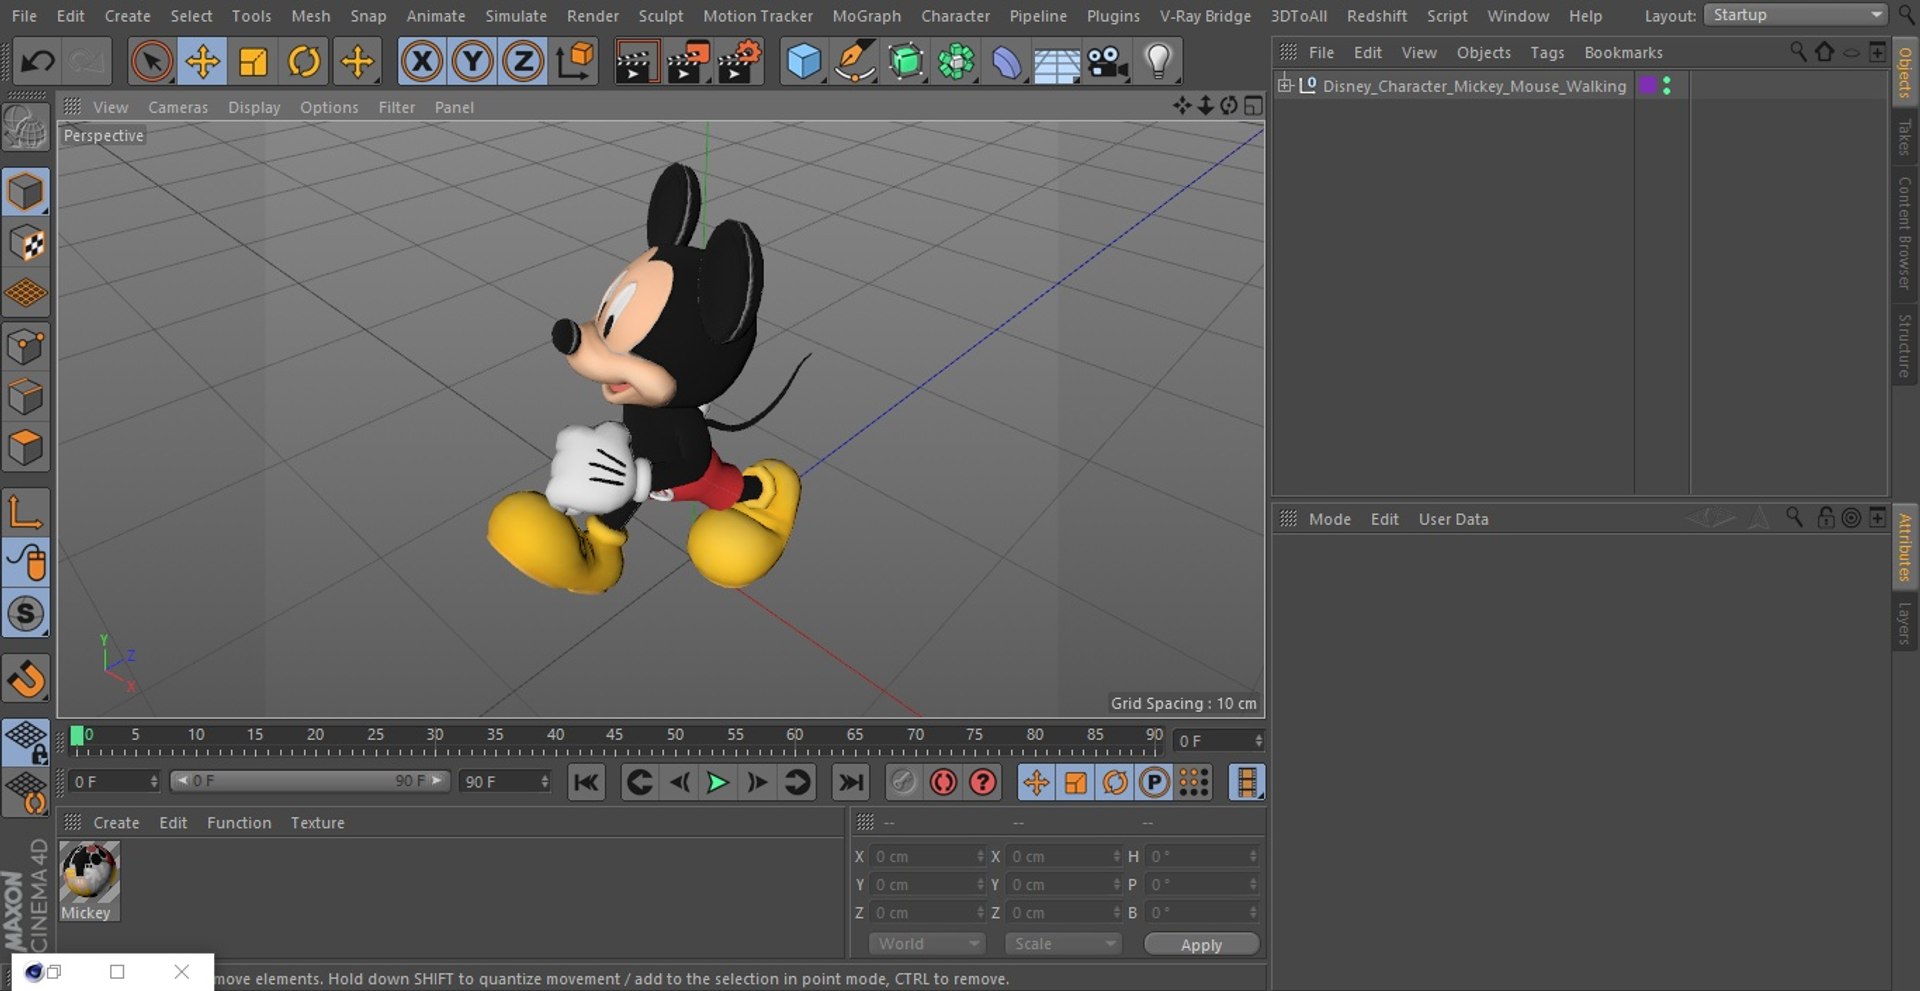Open the green Array modeling objects

point(956,62)
